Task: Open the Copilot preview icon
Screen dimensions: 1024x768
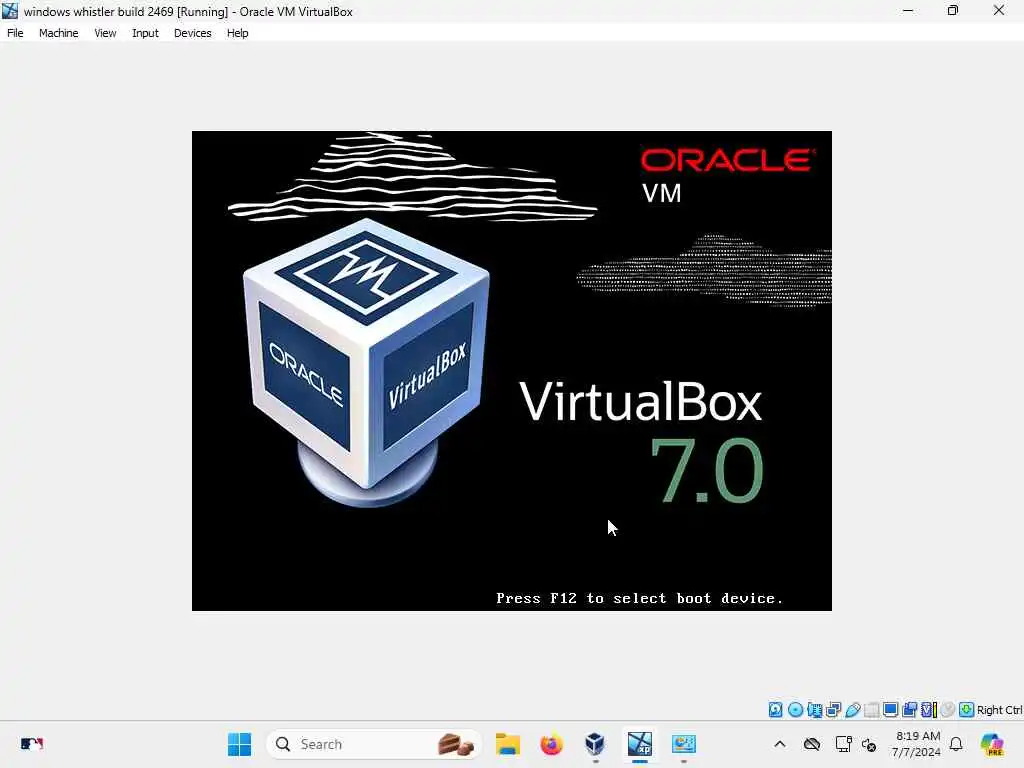Action: coord(992,744)
